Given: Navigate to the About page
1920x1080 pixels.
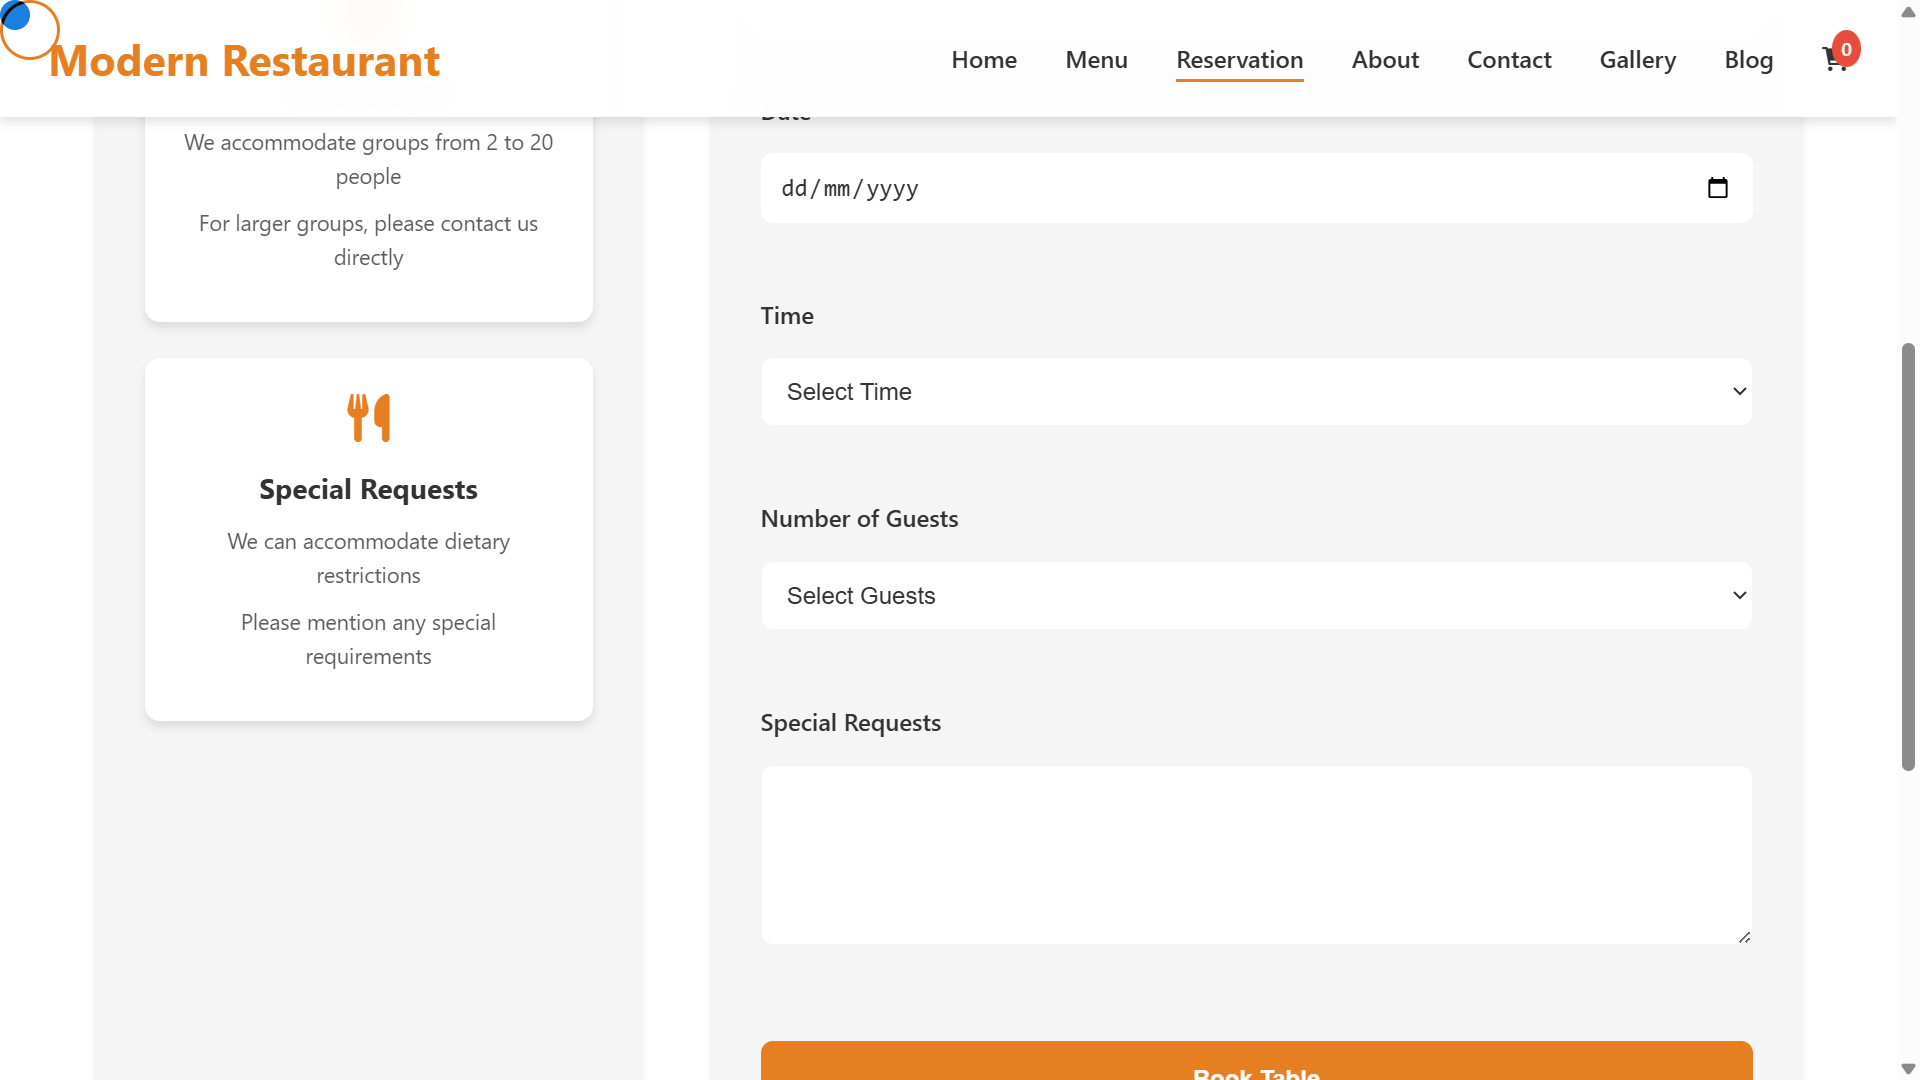Looking at the screenshot, I should pos(1385,60).
